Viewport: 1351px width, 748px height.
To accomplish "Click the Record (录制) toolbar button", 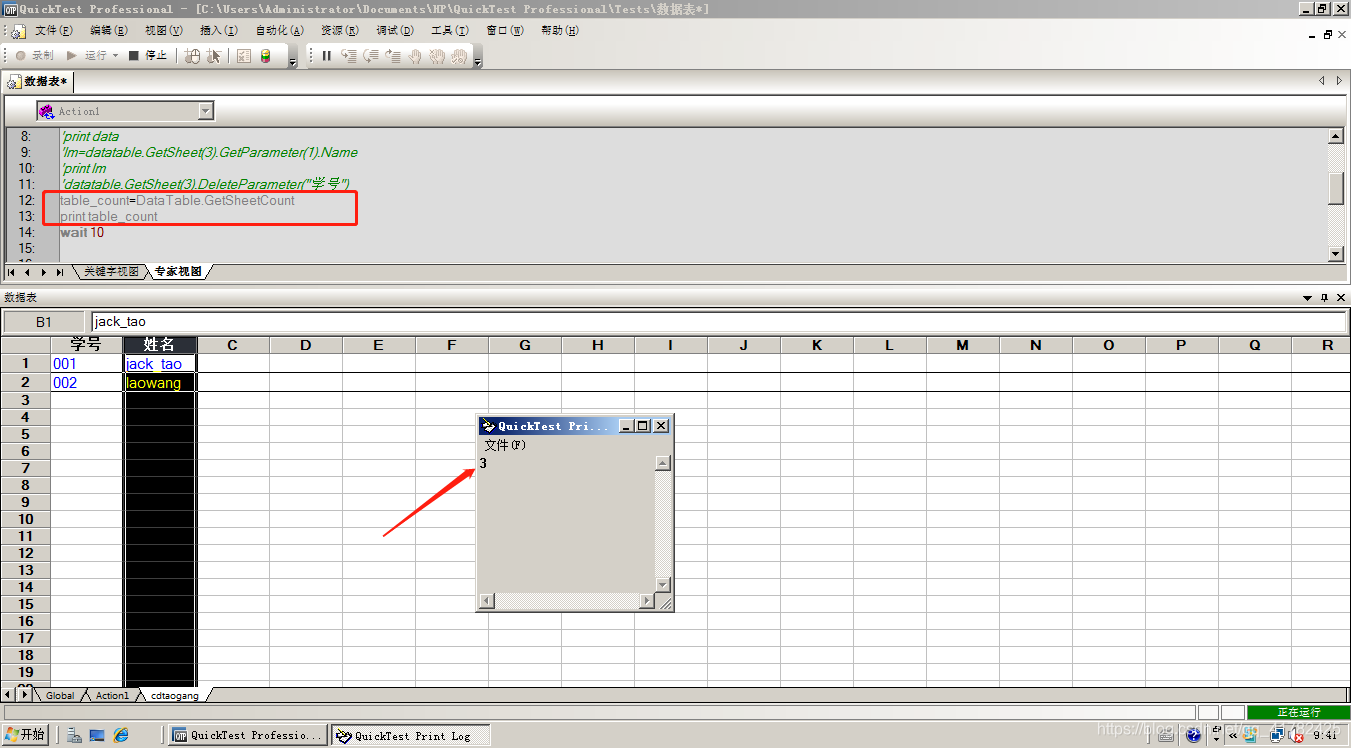I will click(x=34, y=56).
